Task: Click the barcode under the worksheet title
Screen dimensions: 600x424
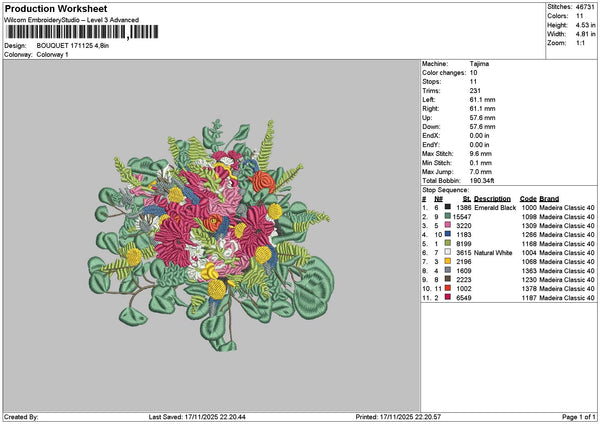Action: (x=81, y=32)
